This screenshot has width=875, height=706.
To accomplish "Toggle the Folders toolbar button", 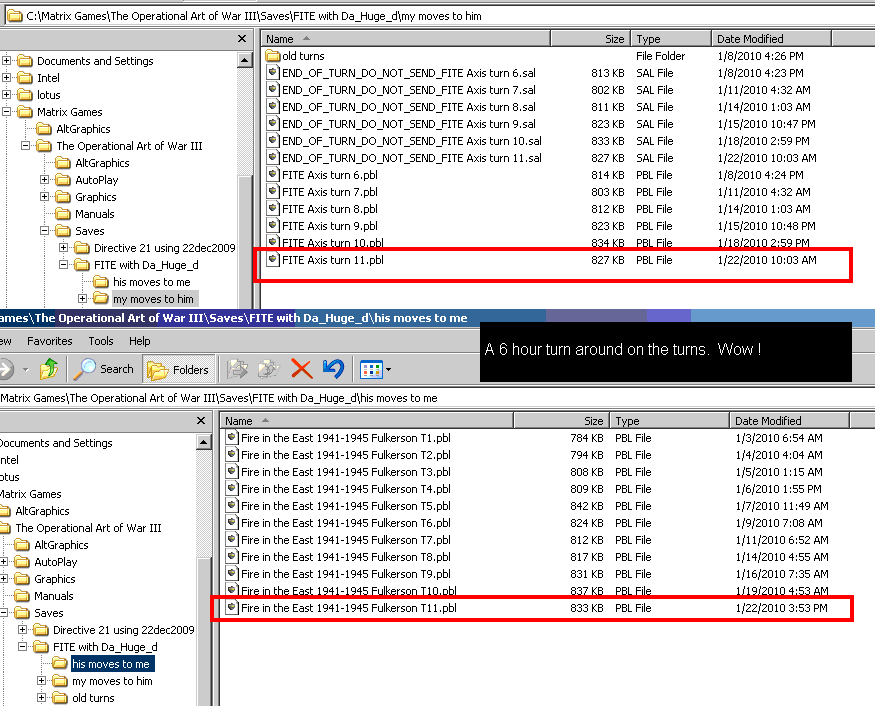I will point(179,369).
